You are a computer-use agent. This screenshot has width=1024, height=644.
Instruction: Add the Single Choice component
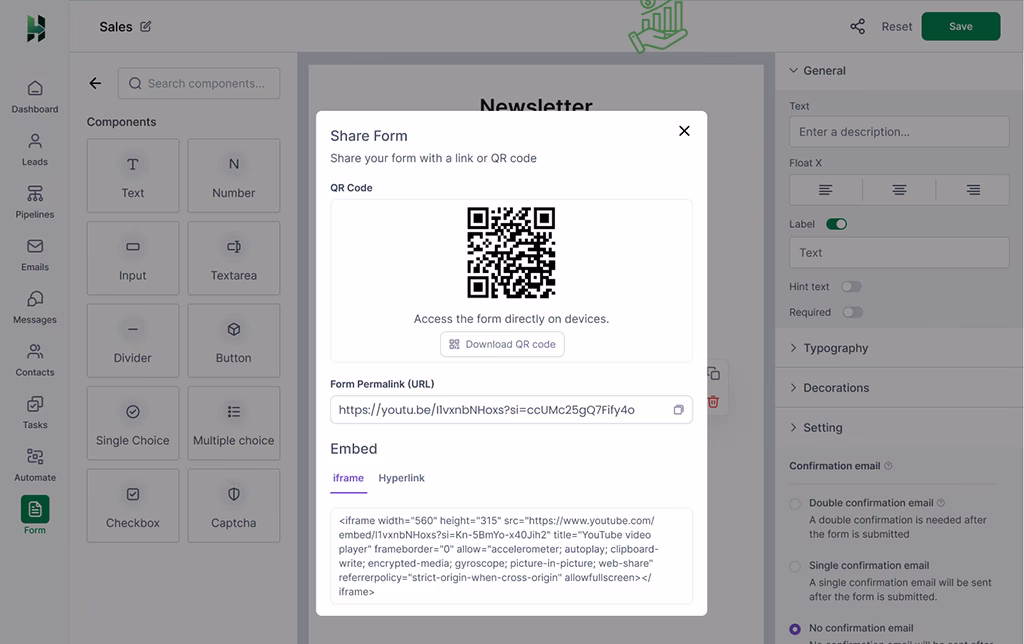(133, 423)
